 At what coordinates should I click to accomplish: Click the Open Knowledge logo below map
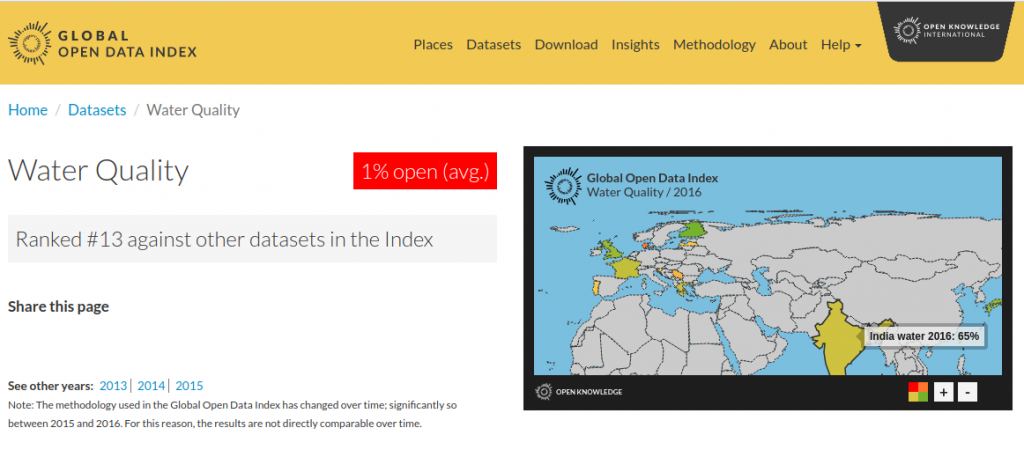pos(578,392)
